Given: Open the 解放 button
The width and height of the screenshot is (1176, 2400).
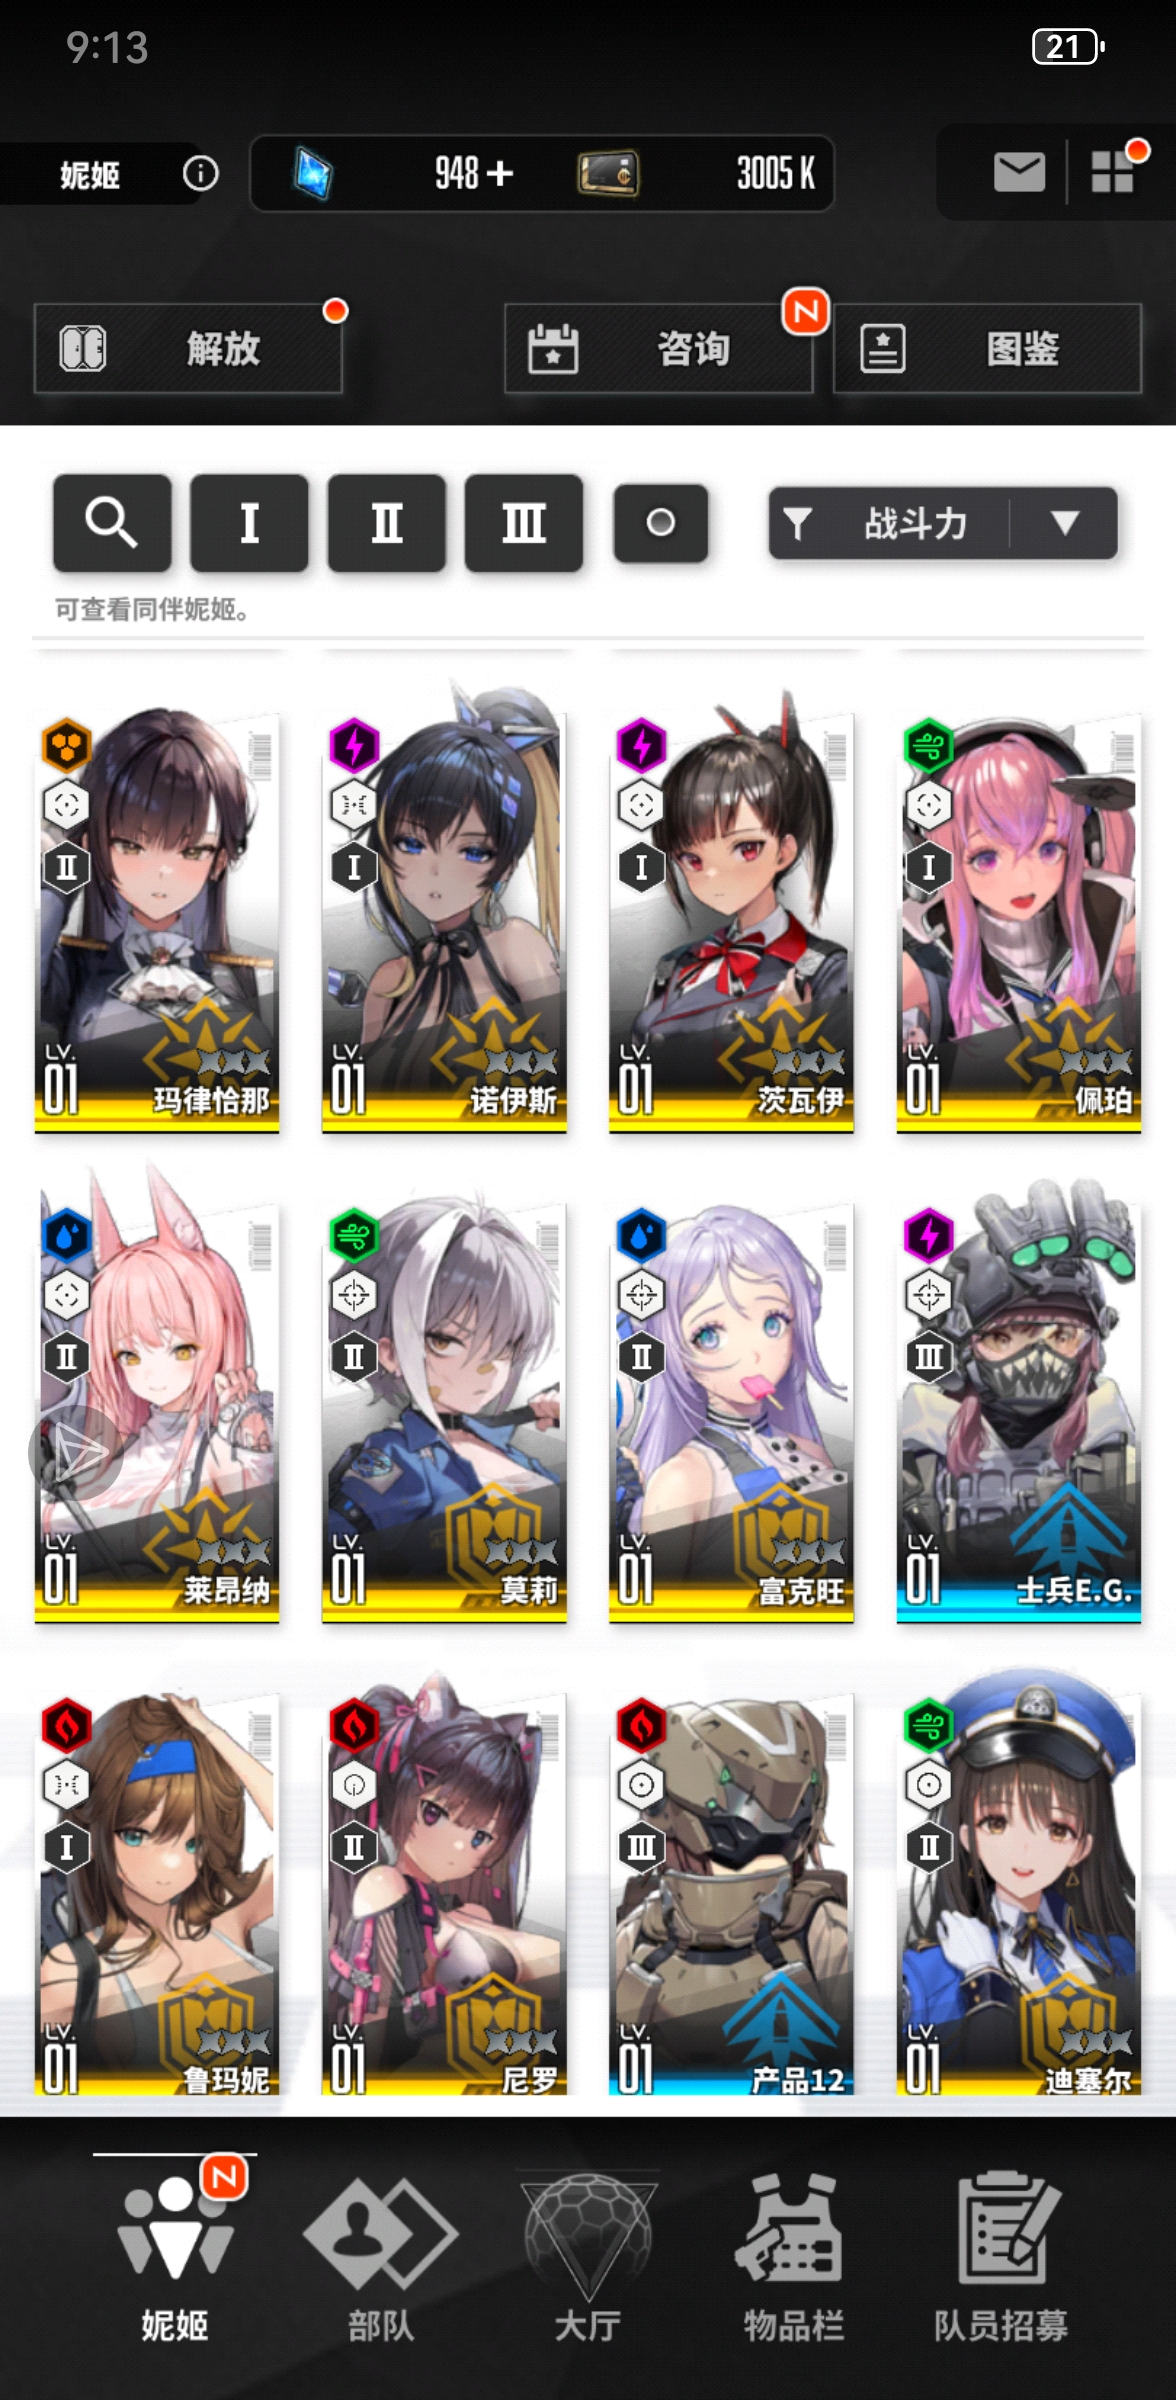Looking at the screenshot, I should coord(188,348).
